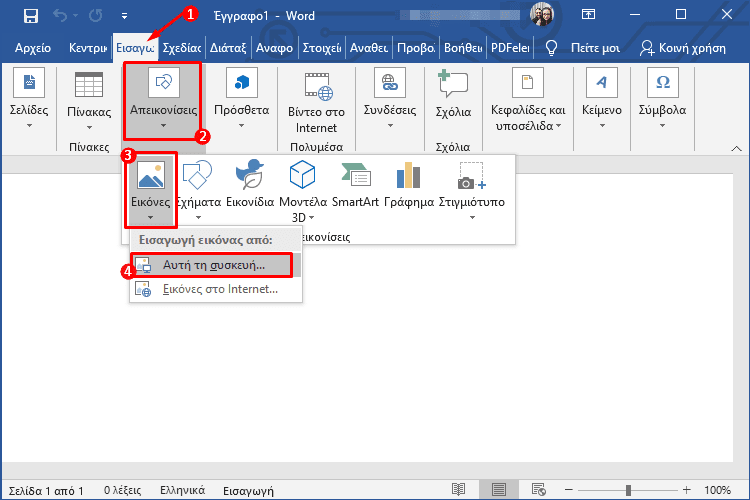750x500 pixels.
Task: Open the Απεικονίσεις group dropdown
Action: [163, 100]
